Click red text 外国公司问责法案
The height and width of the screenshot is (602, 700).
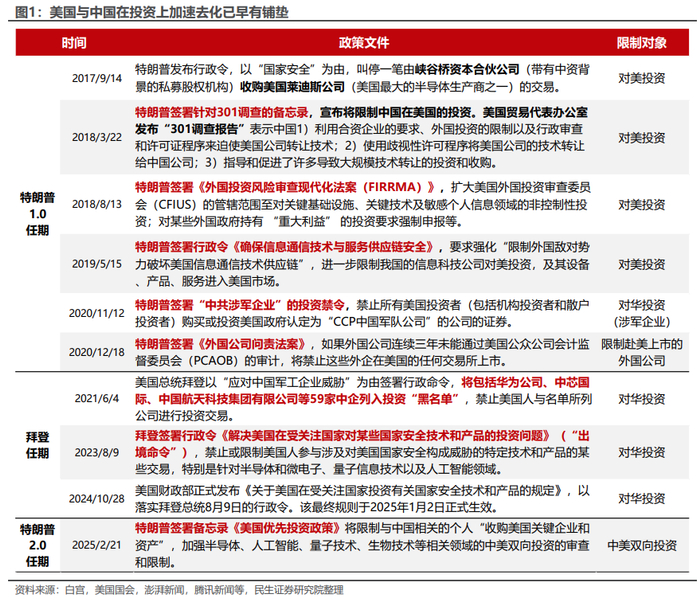coord(251,344)
